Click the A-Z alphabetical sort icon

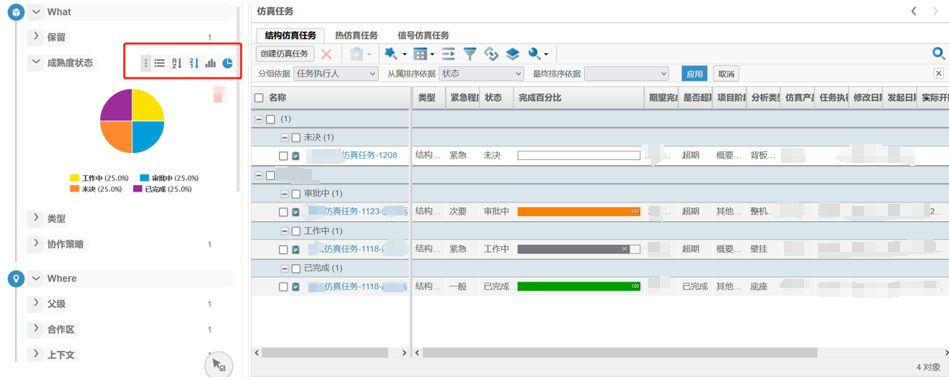tap(177, 63)
